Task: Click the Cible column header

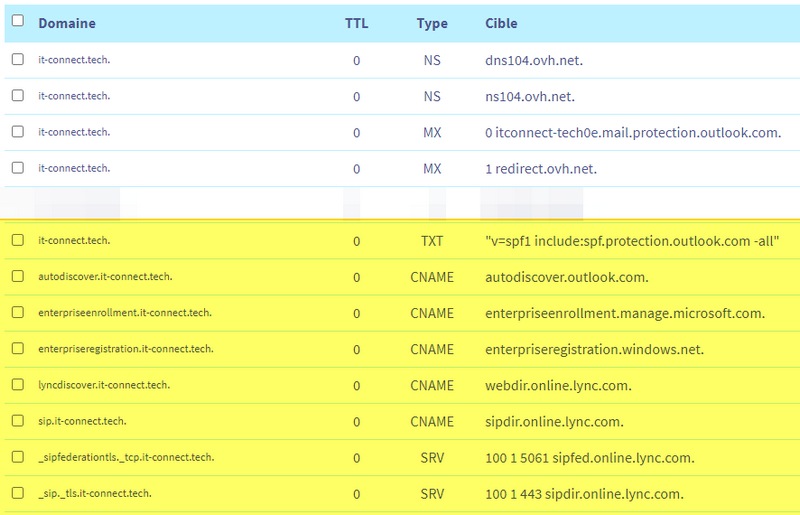Action: point(502,23)
